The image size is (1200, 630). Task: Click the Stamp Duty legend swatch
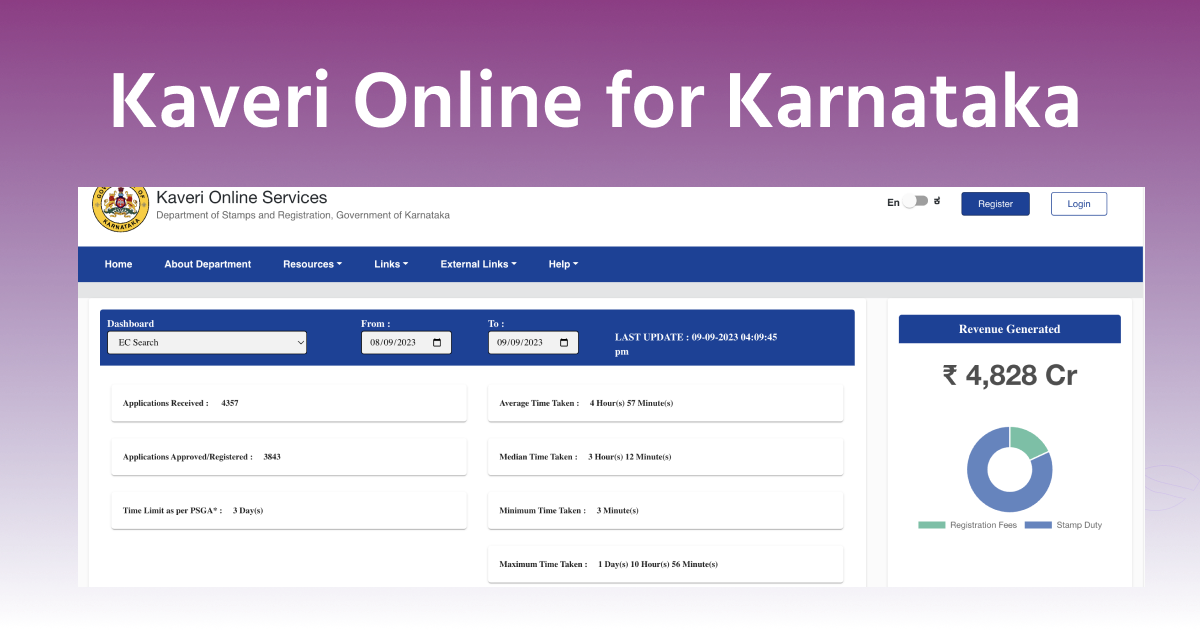coord(1038,524)
